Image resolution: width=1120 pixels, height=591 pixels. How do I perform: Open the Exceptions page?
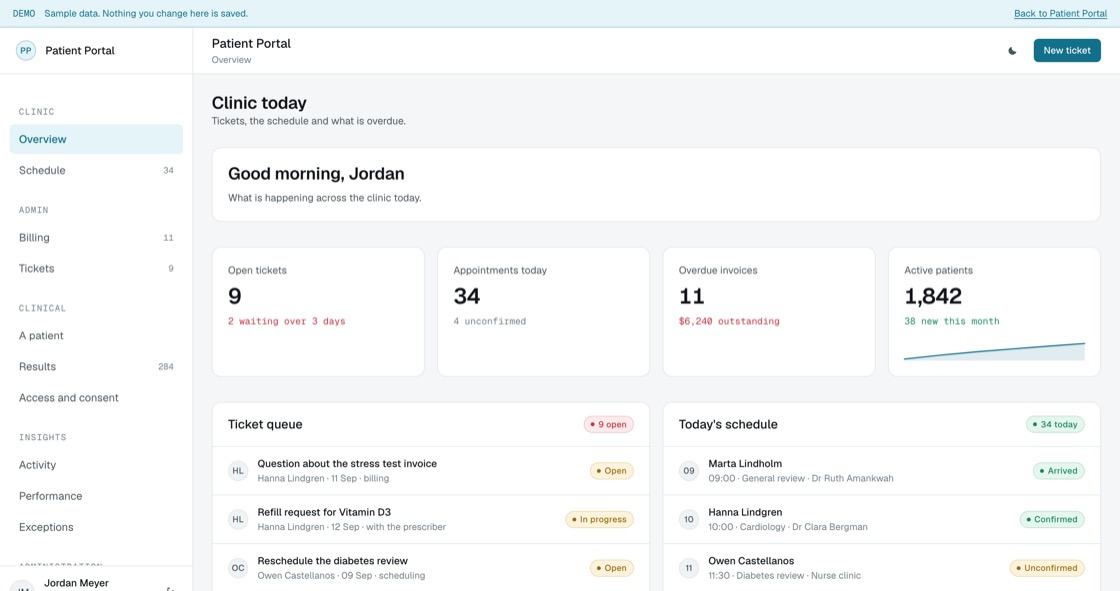click(x=96, y=527)
